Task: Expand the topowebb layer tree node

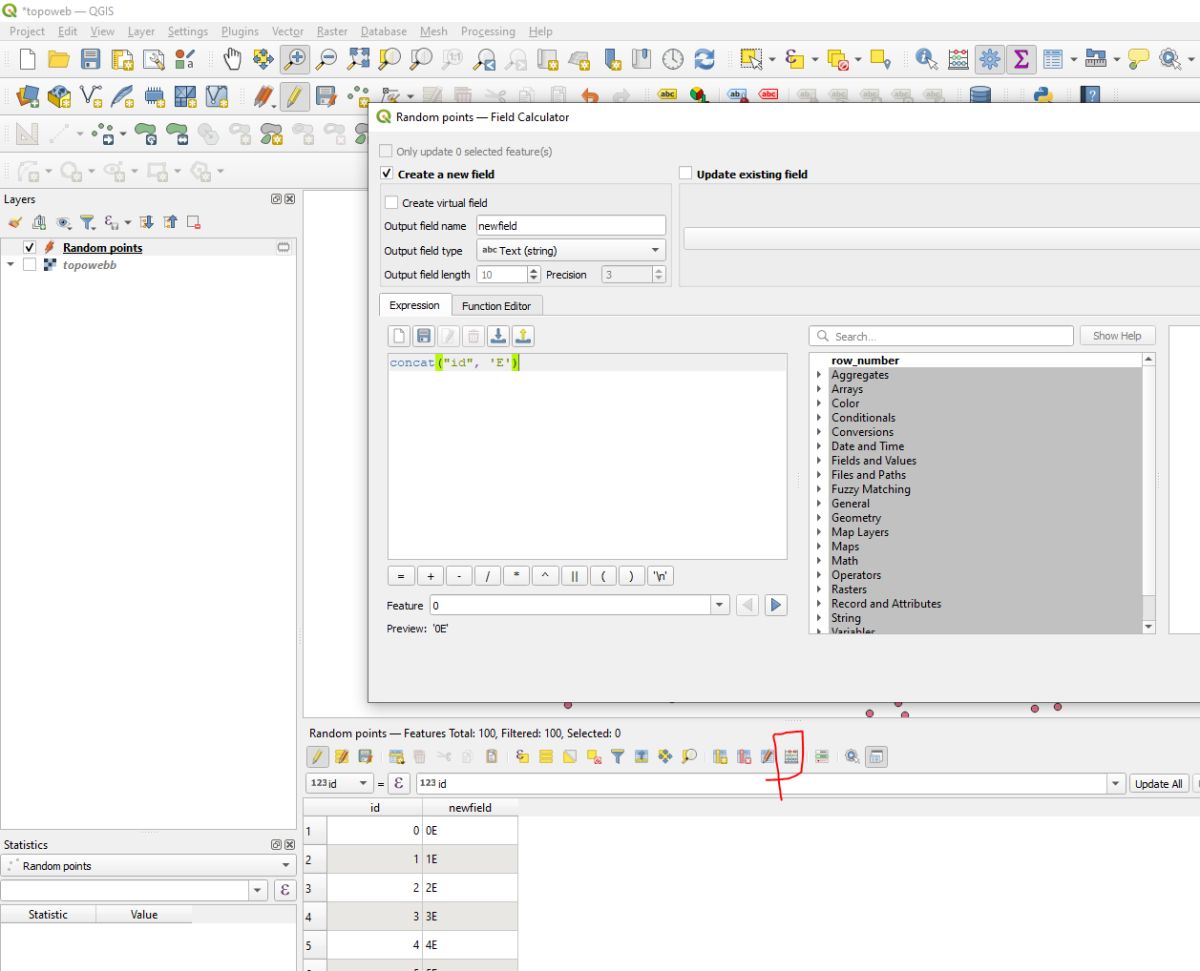Action: [x=11, y=265]
